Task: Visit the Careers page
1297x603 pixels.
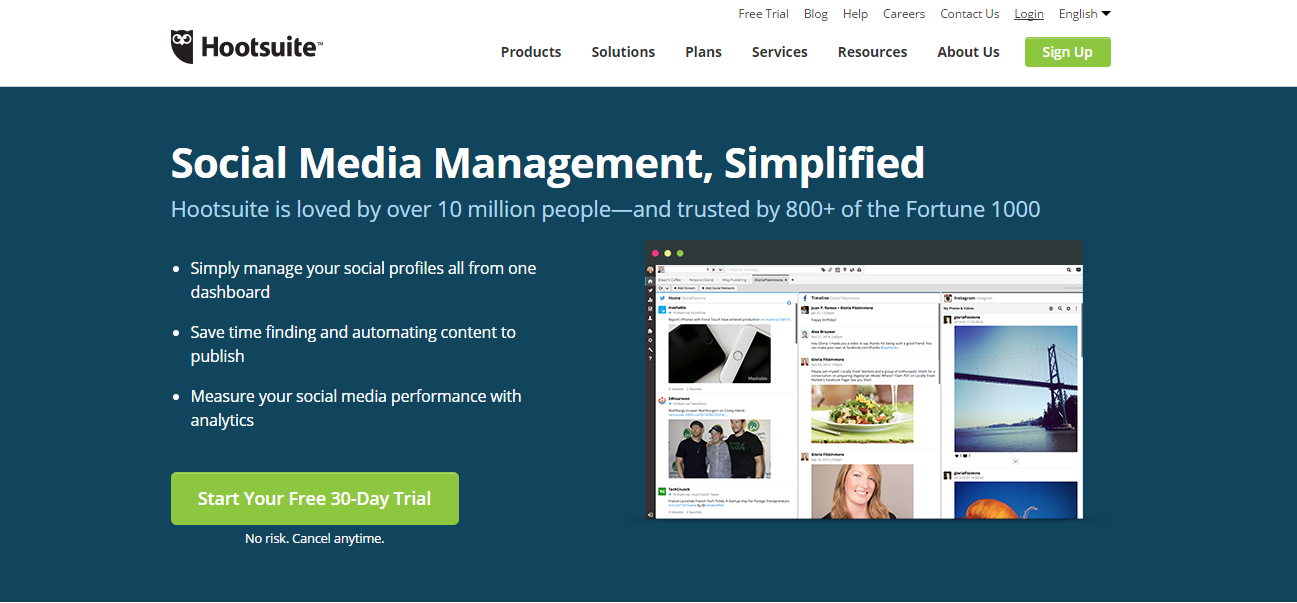Action: (904, 14)
